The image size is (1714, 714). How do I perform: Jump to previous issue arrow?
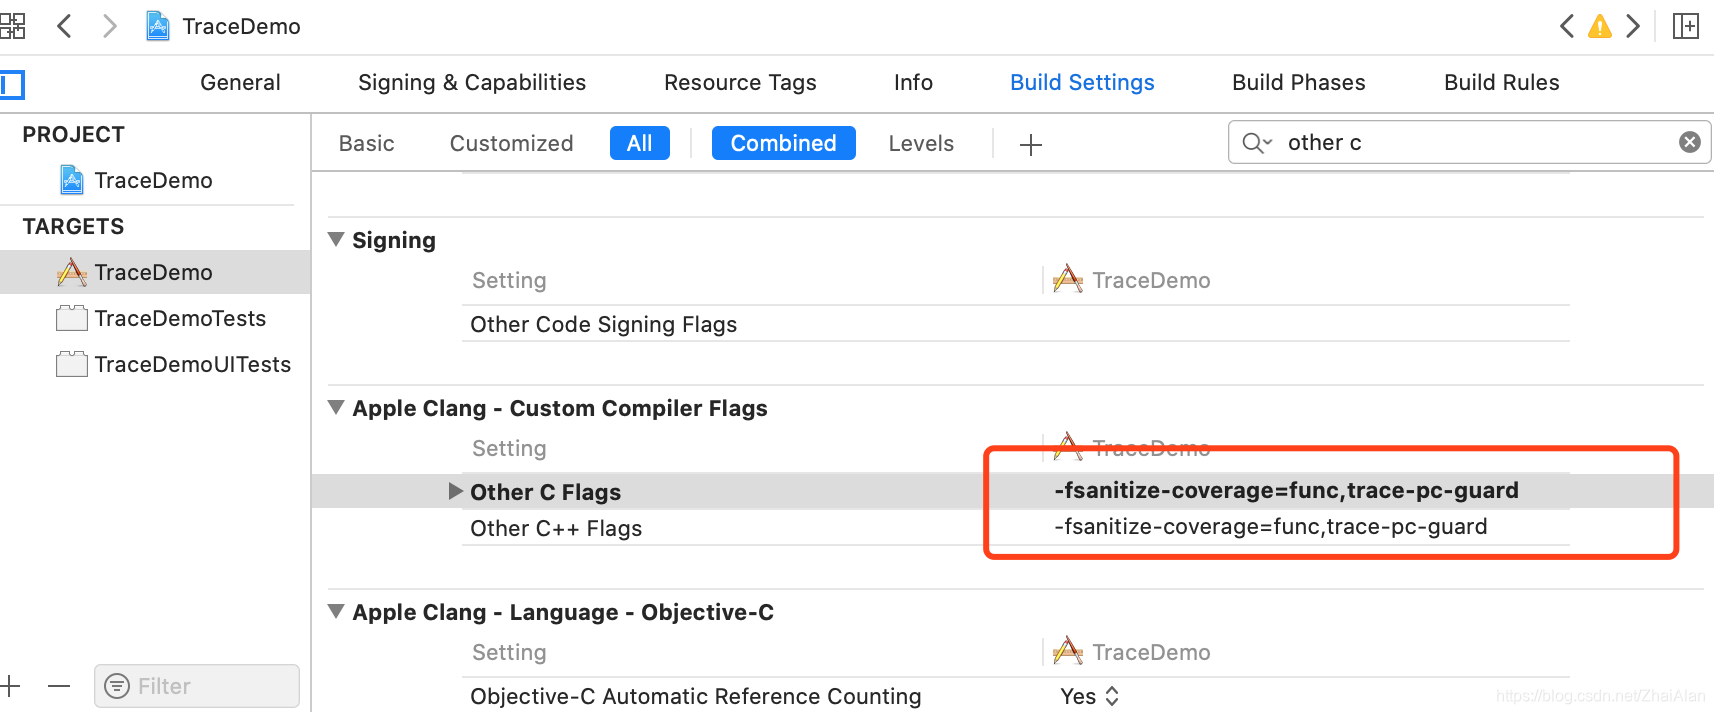[1567, 26]
